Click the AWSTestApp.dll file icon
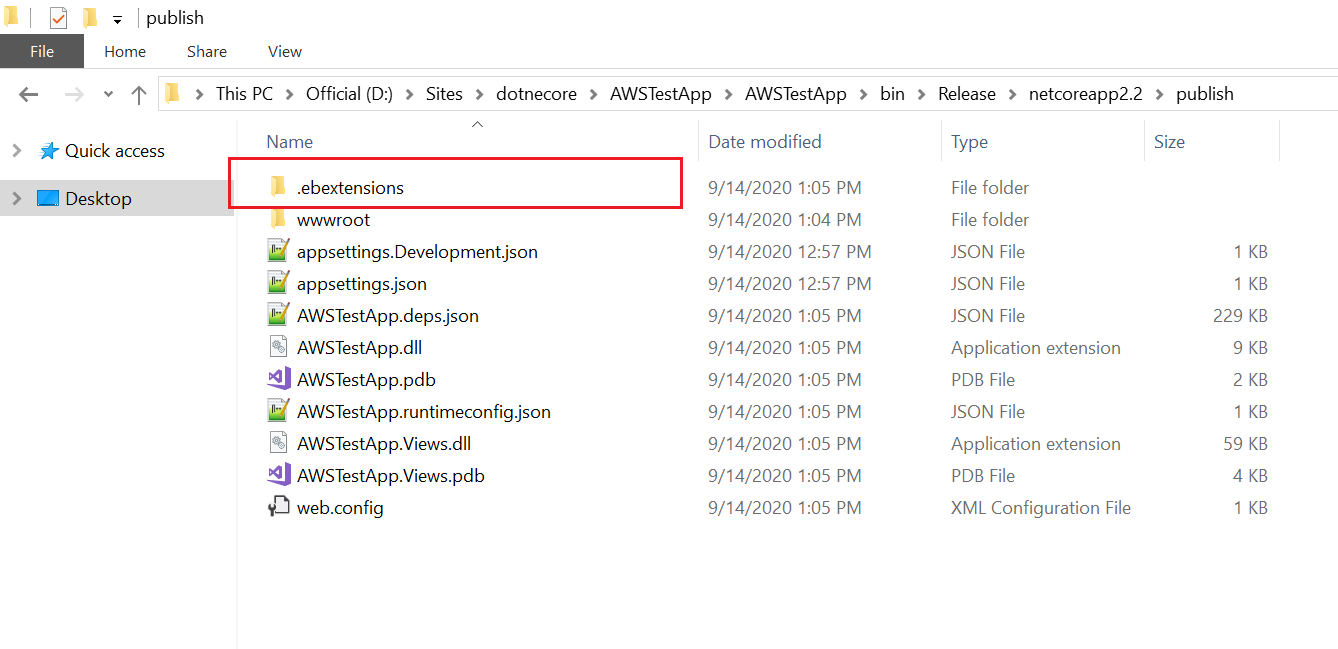Screen dimensions: 1338x649 tap(278, 348)
